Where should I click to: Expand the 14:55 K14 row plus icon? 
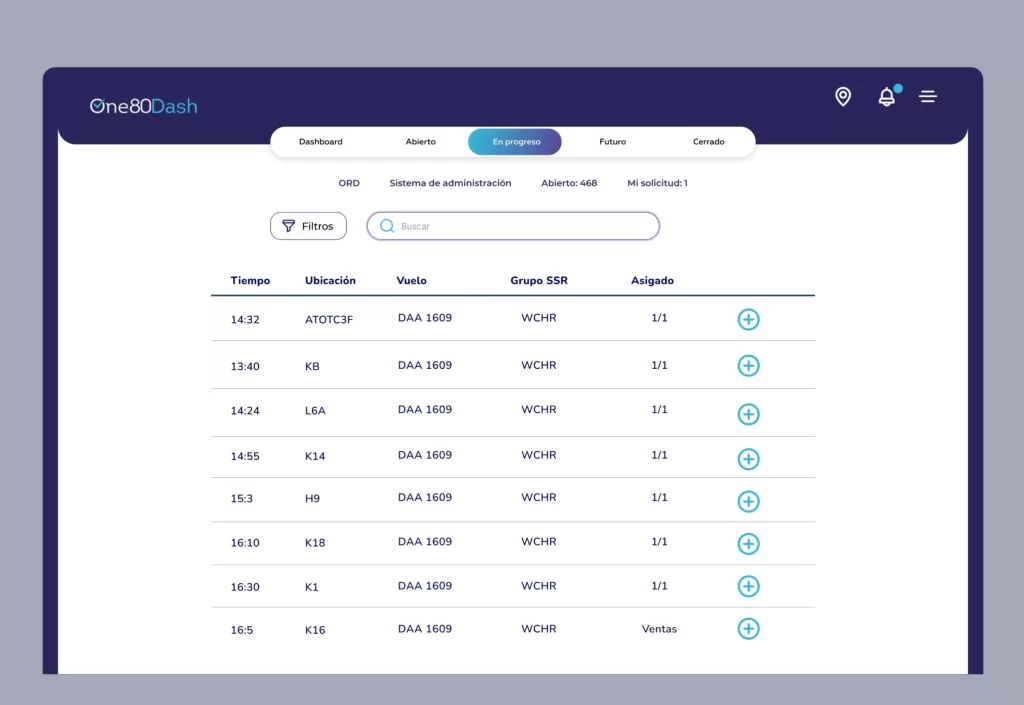point(748,459)
